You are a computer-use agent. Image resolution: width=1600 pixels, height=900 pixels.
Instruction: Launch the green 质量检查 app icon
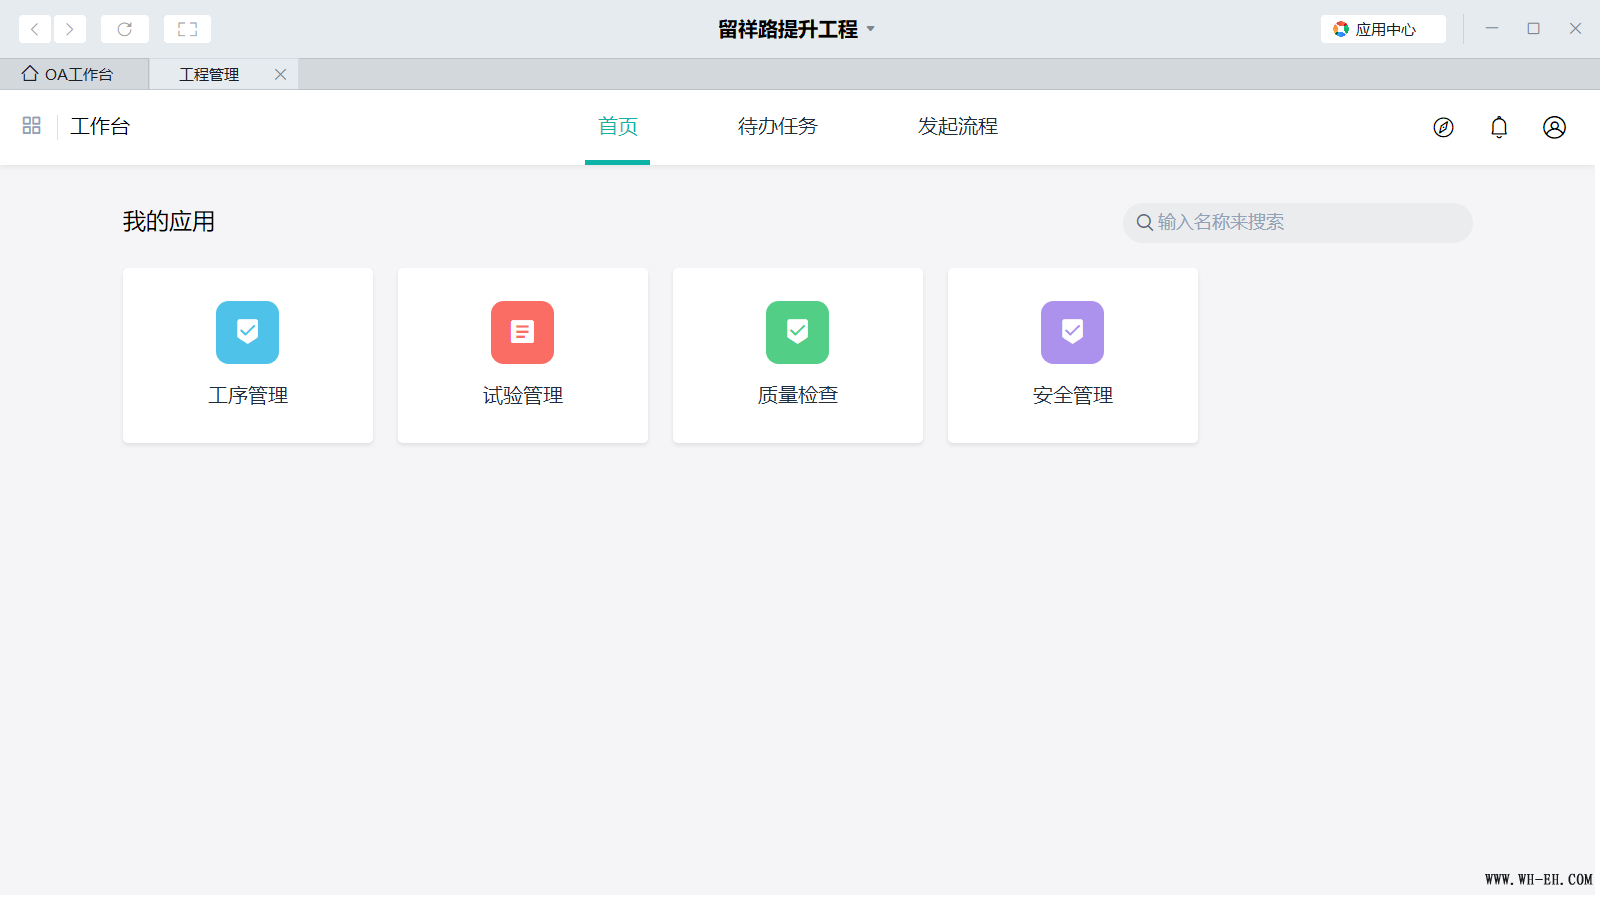click(797, 333)
